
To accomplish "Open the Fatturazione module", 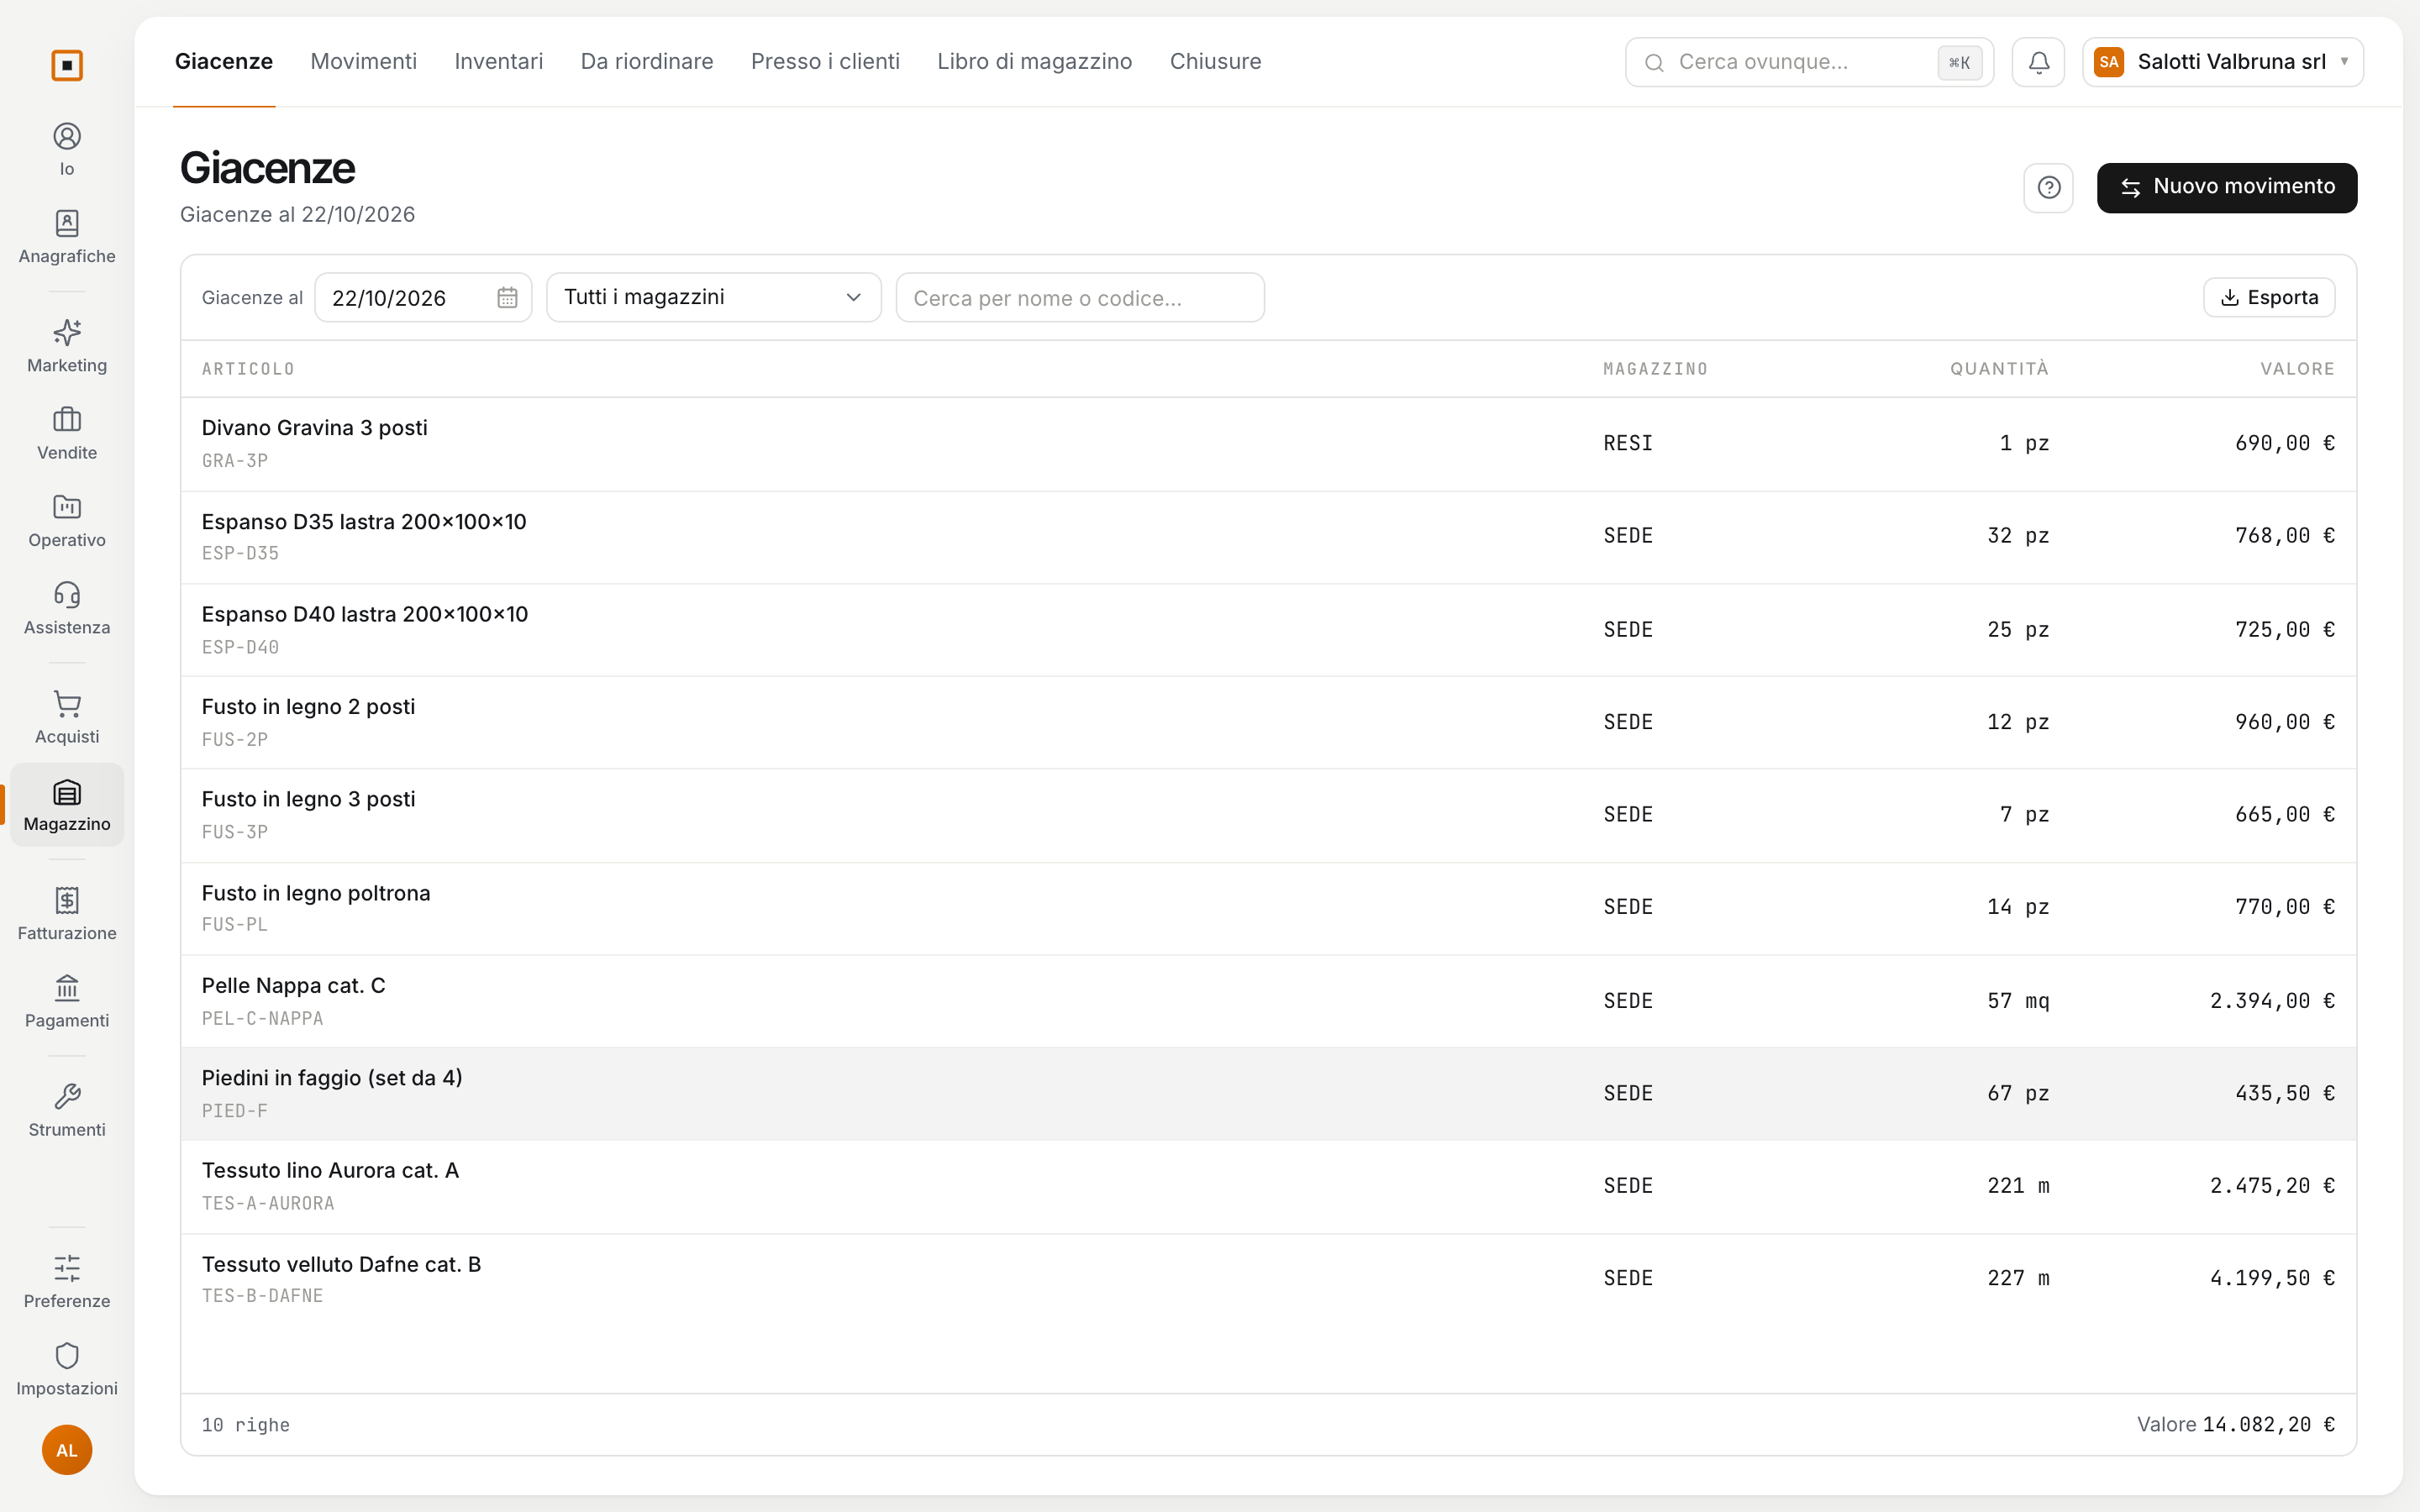I will tap(67, 914).
